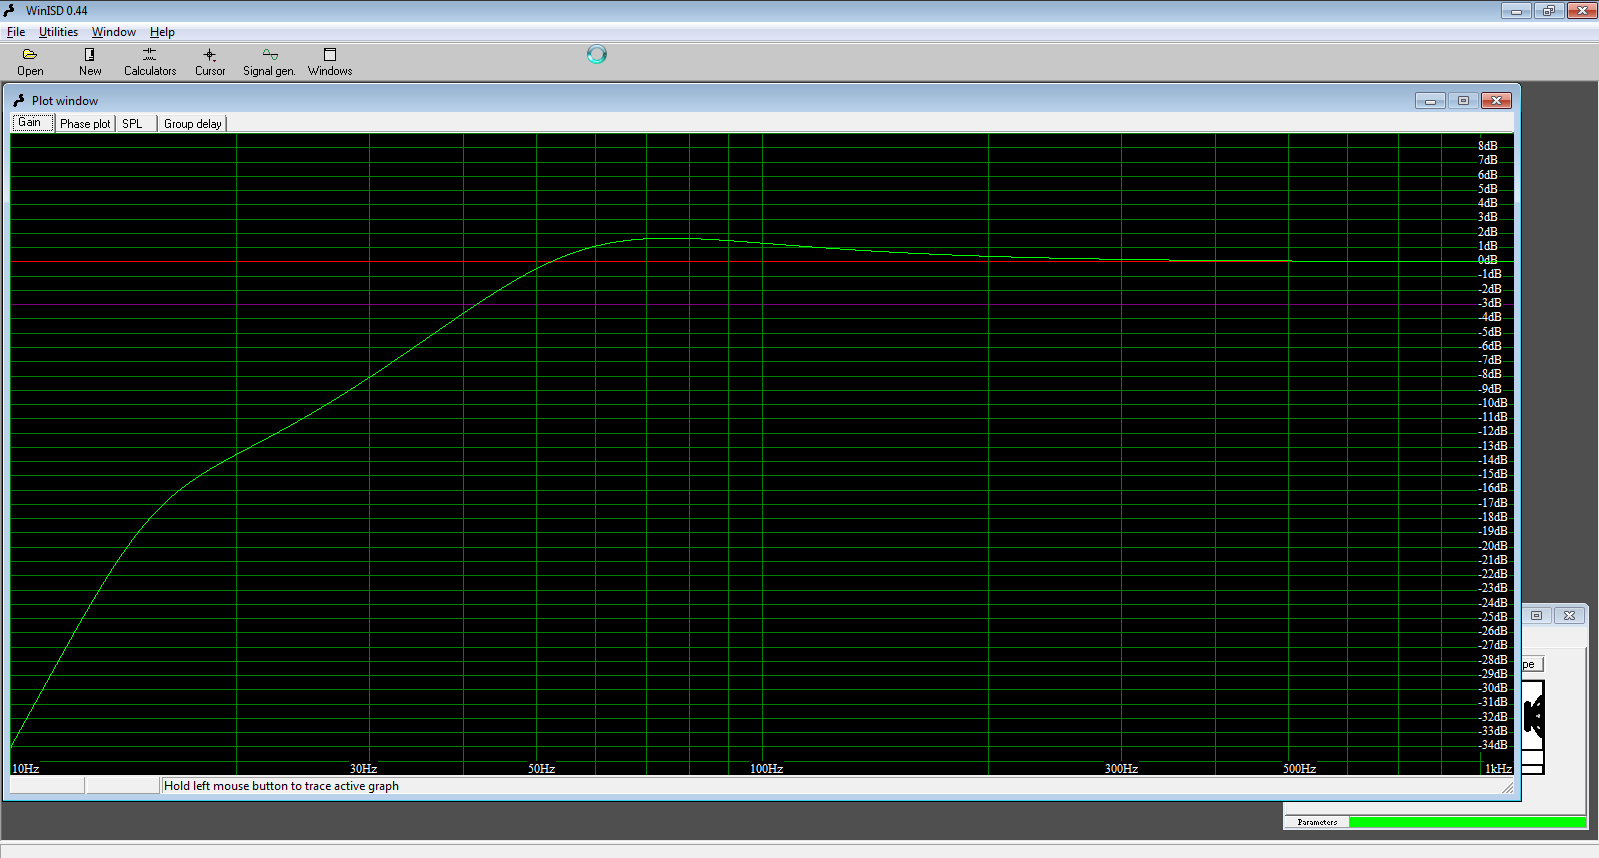
Task: Click the -34dB bottom axis label
Action: tap(1493, 745)
